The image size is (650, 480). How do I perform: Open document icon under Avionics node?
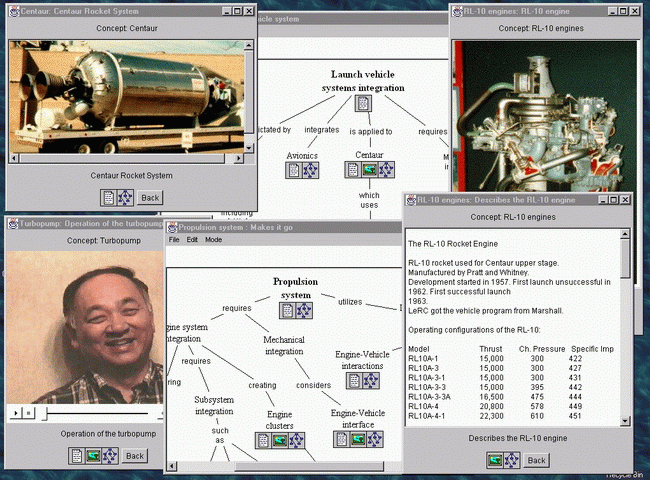pyautogui.click(x=294, y=170)
